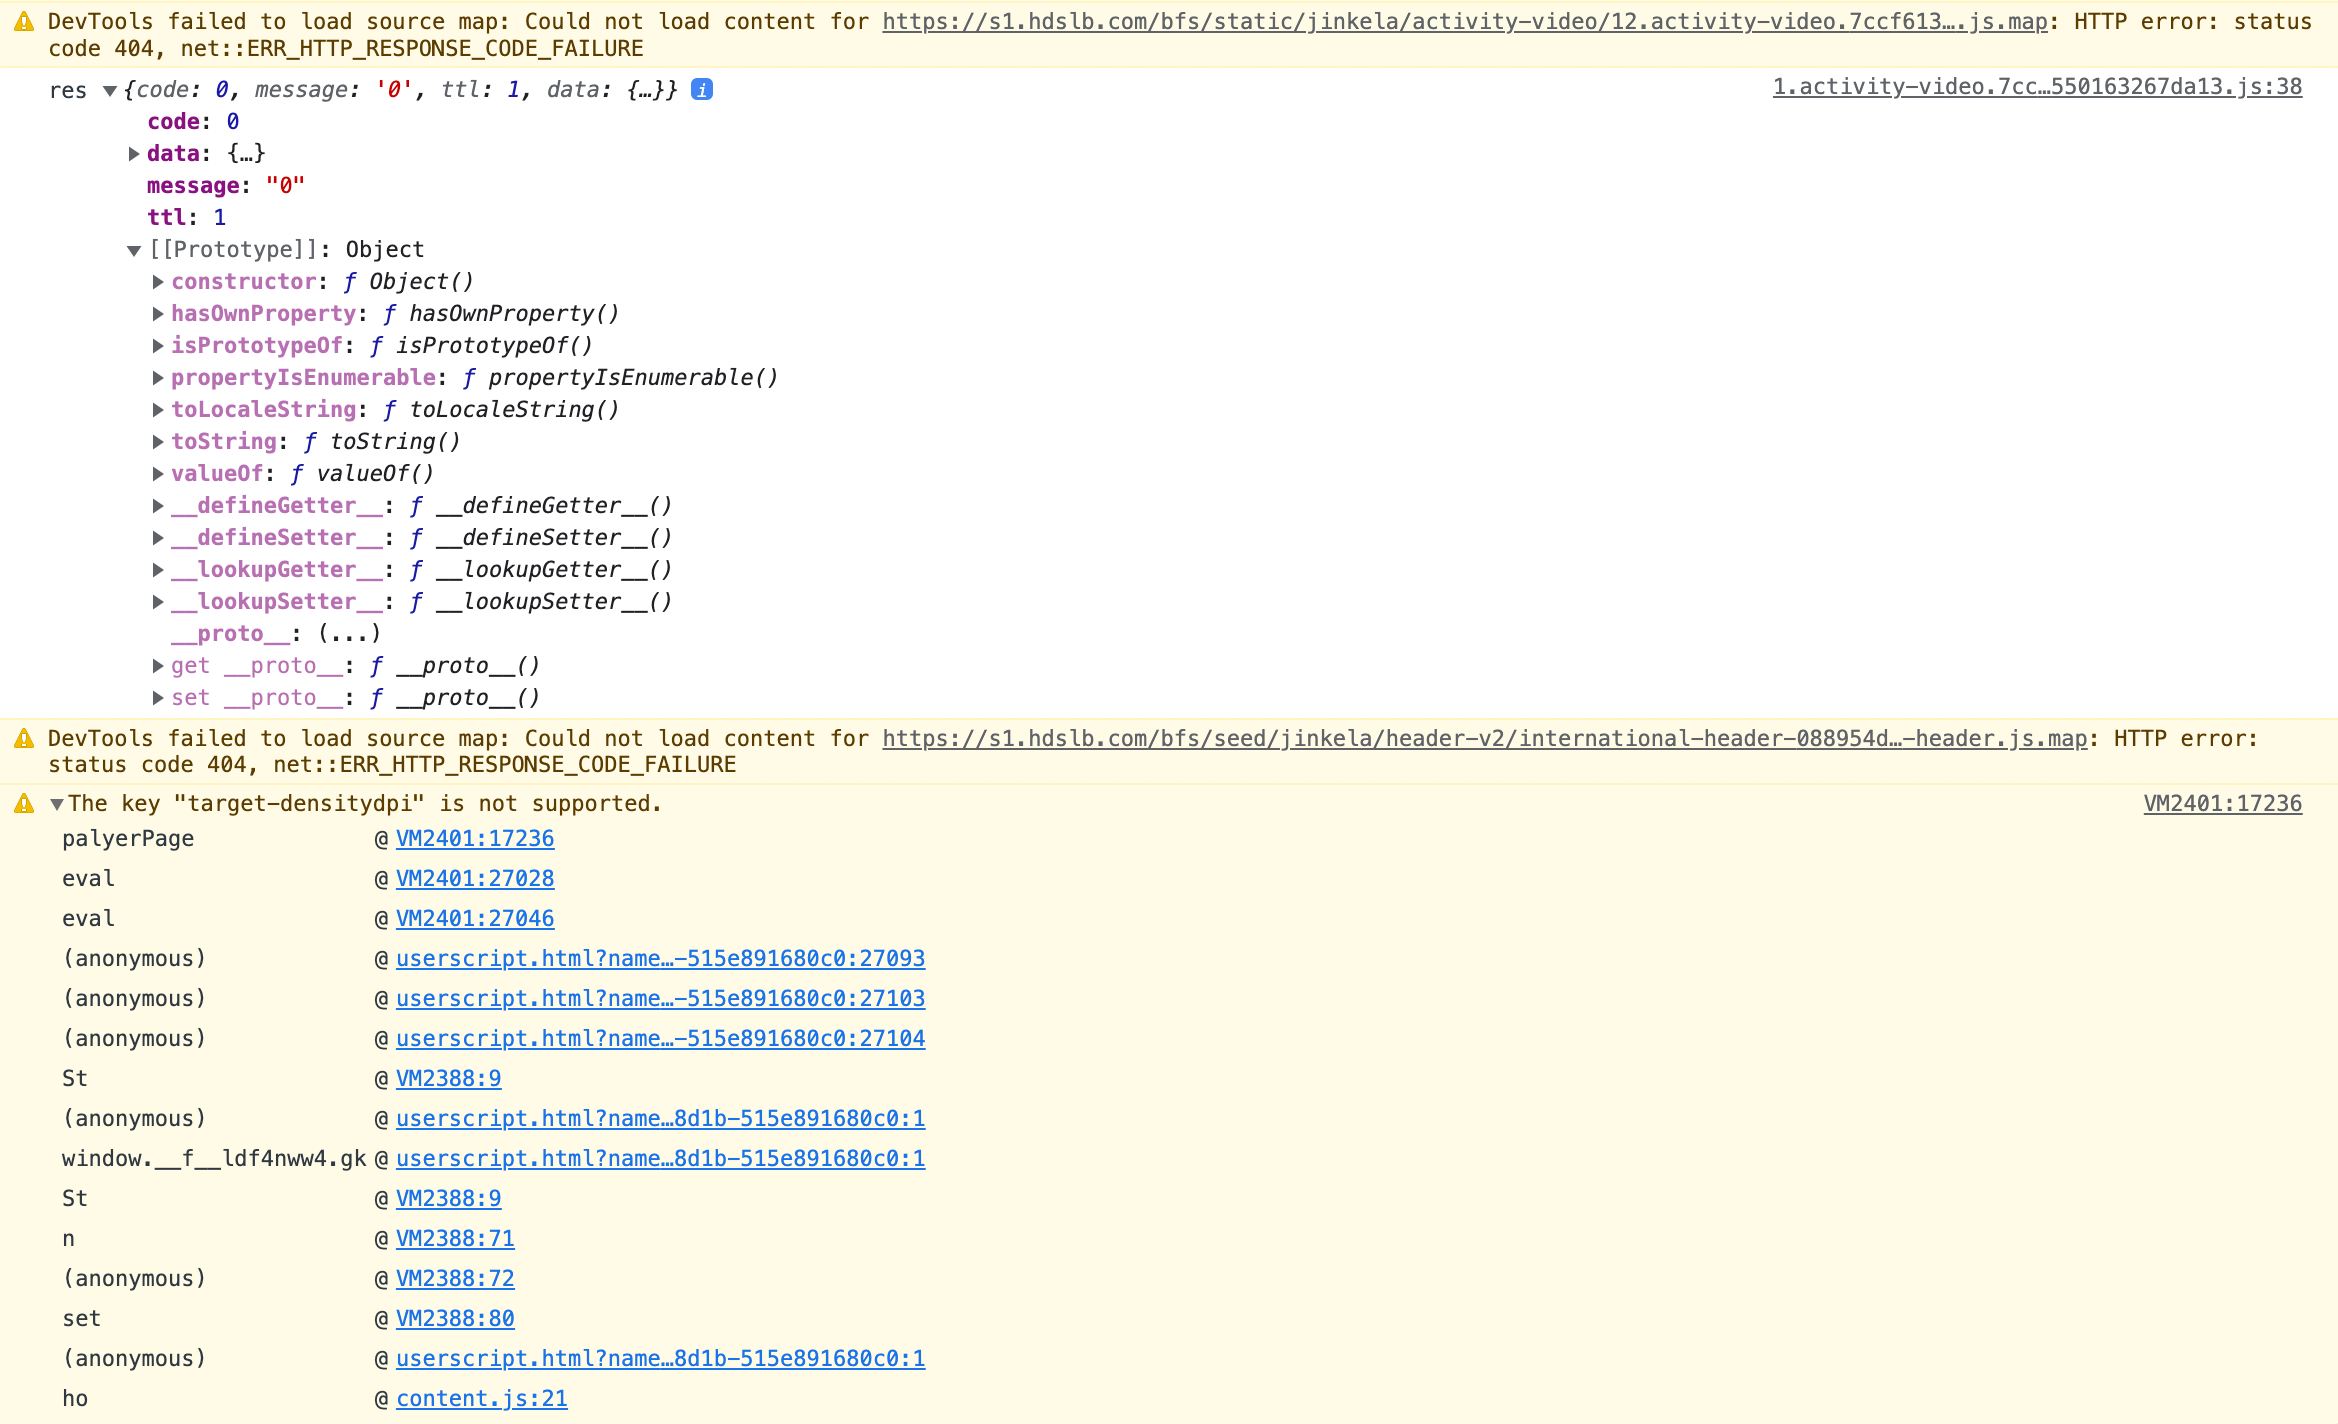Open first St frame link VM2388:9

point(448,1079)
